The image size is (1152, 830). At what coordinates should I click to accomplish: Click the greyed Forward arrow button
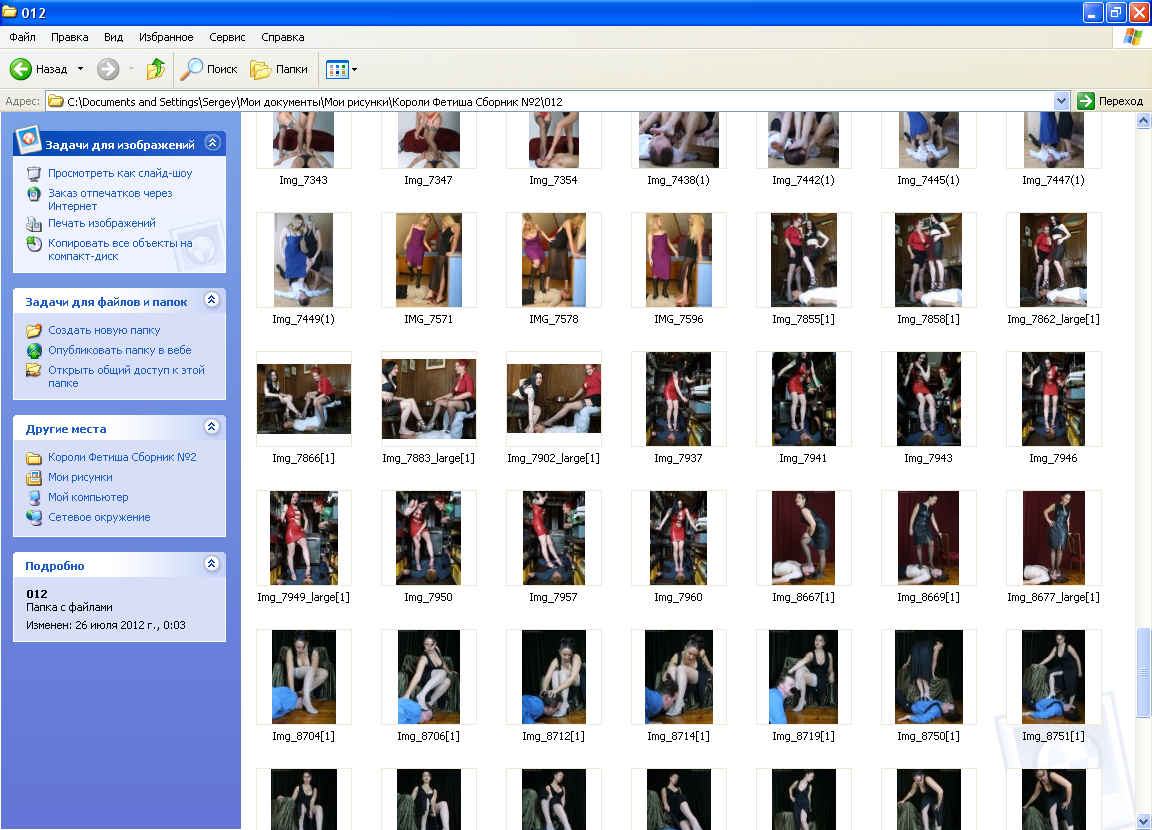coord(108,69)
